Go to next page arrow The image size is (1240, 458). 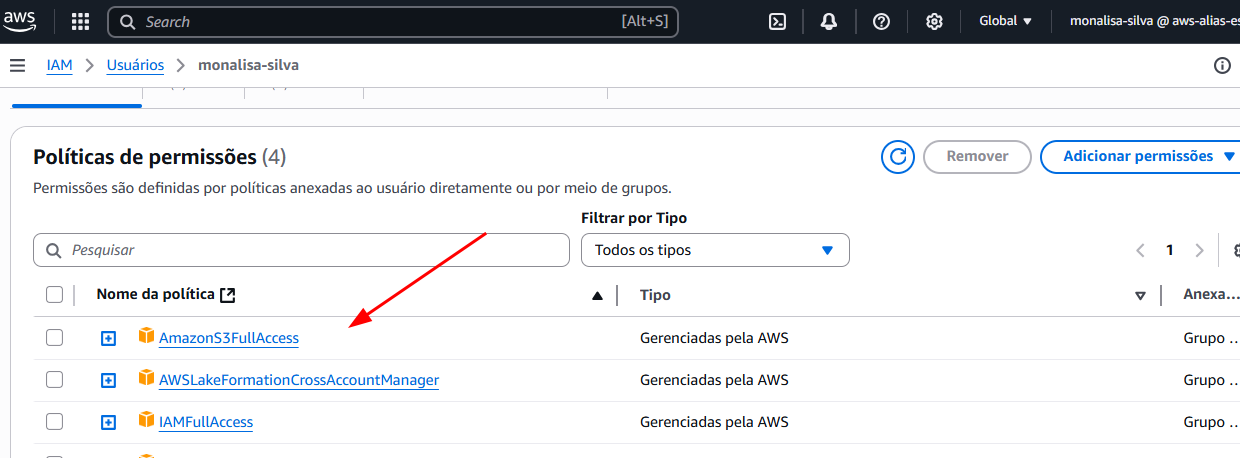pyautogui.click(x=1199, y=250)
